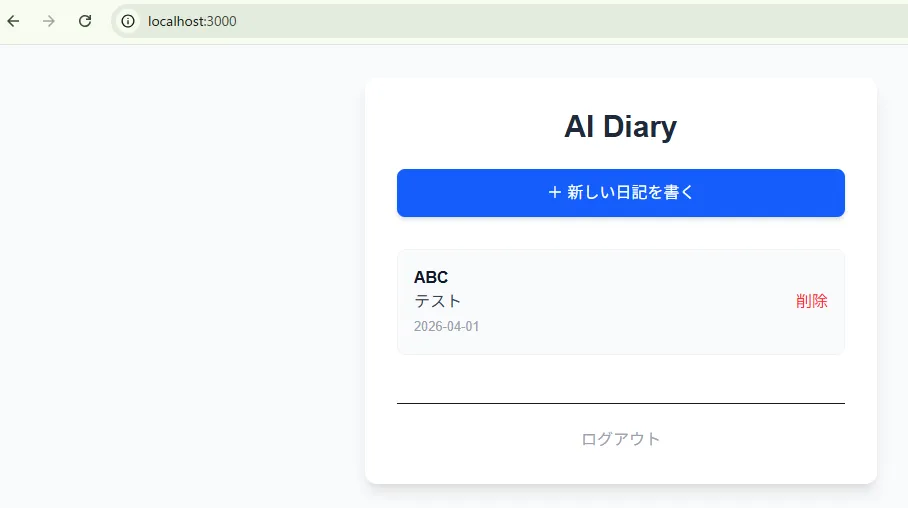Click blank page background left of card
The image size is (908, 508).
180,280
